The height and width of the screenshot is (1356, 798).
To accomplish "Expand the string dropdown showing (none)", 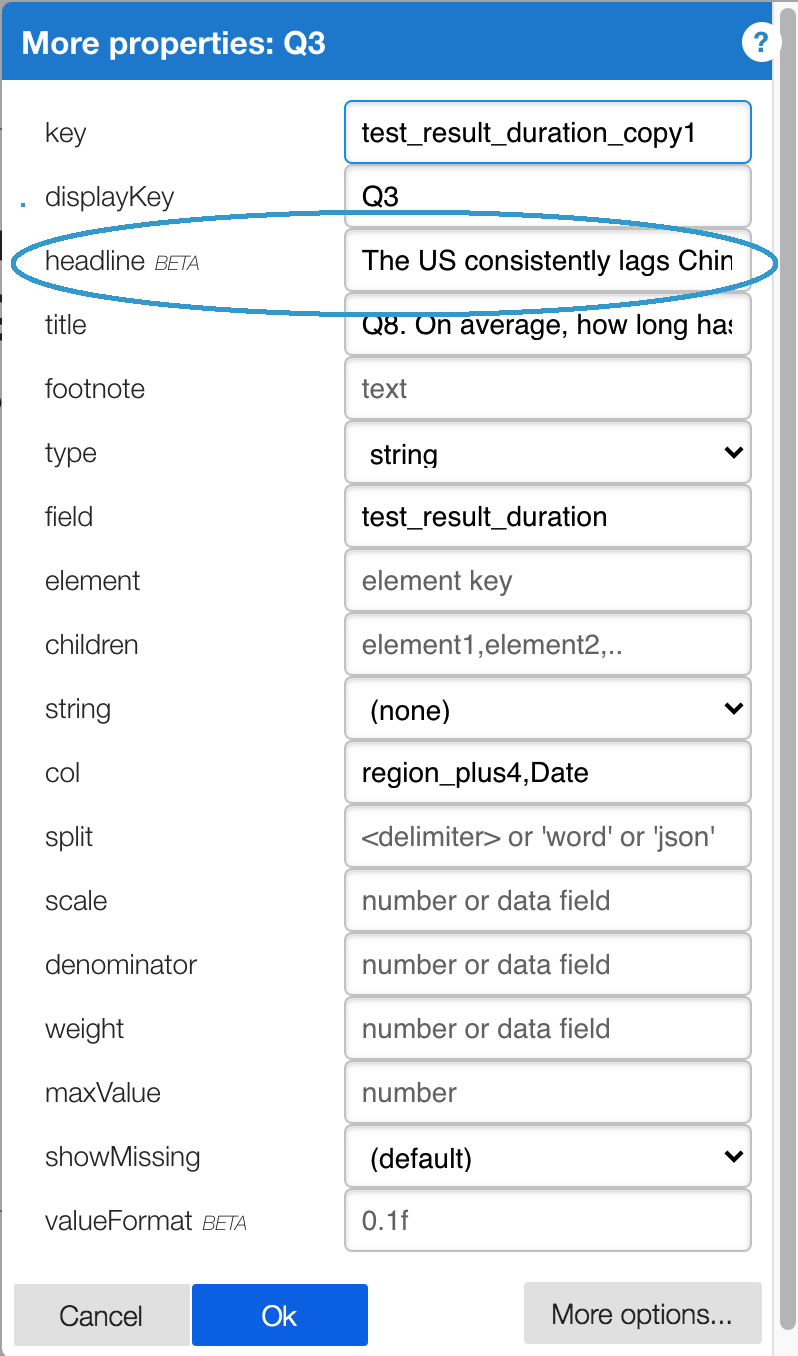I will click(x=547, y=710).
